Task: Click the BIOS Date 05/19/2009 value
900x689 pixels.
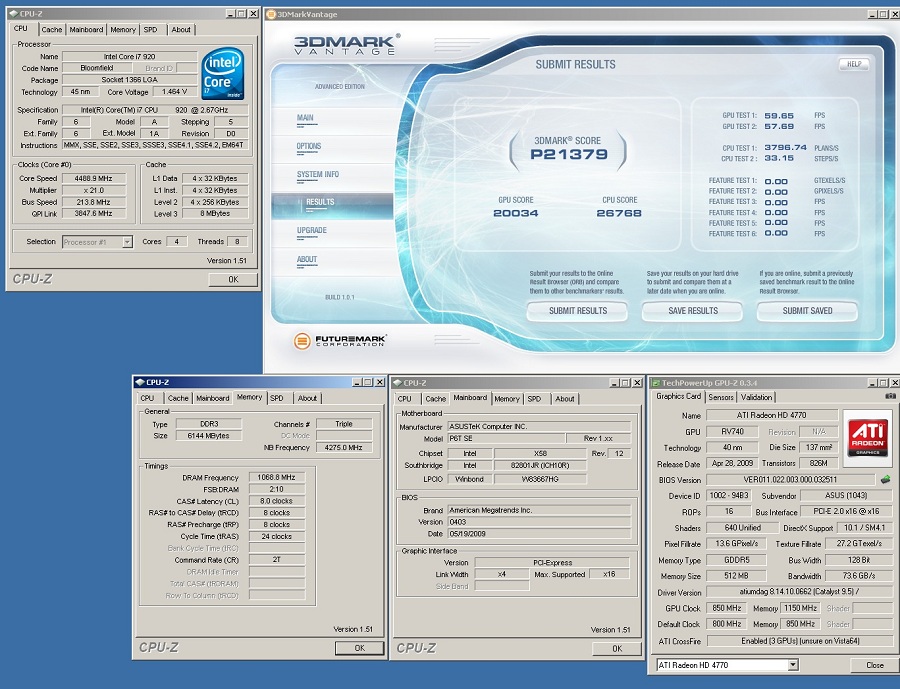Action: [539, 533]
